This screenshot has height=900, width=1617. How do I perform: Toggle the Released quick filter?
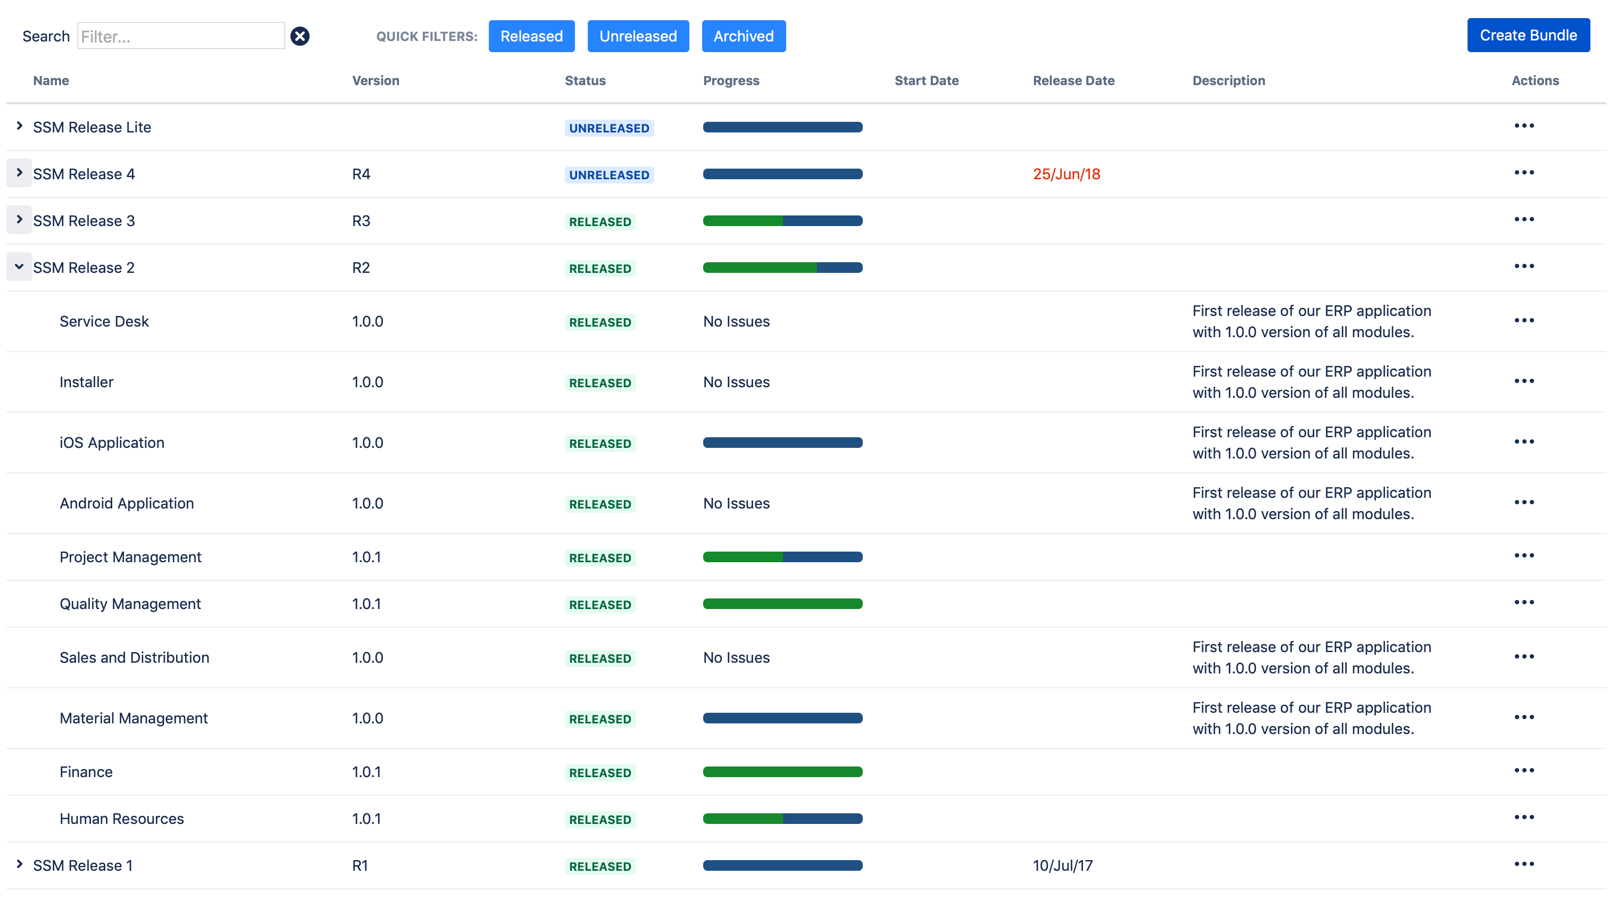point(531,36)
